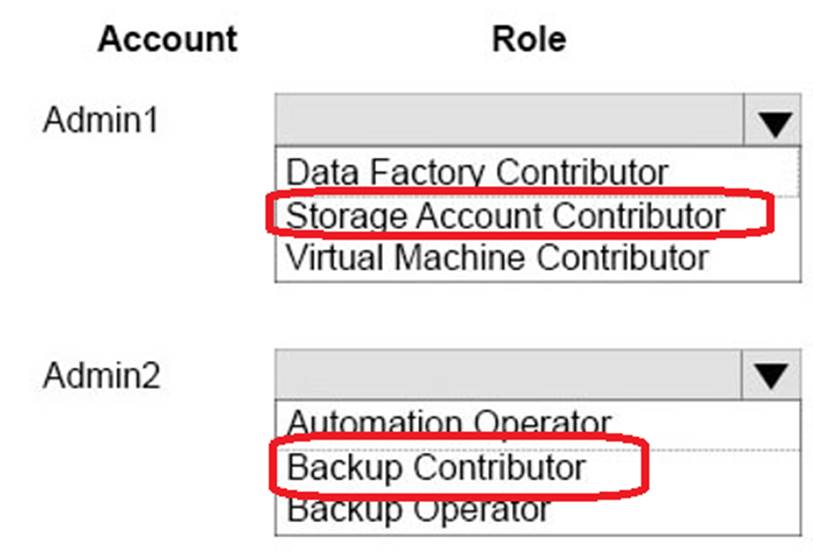The height and width of the screenshot is (555, 813).
Task: Click the Admin2 role dropdown arrow
Action: coord(773,376)
